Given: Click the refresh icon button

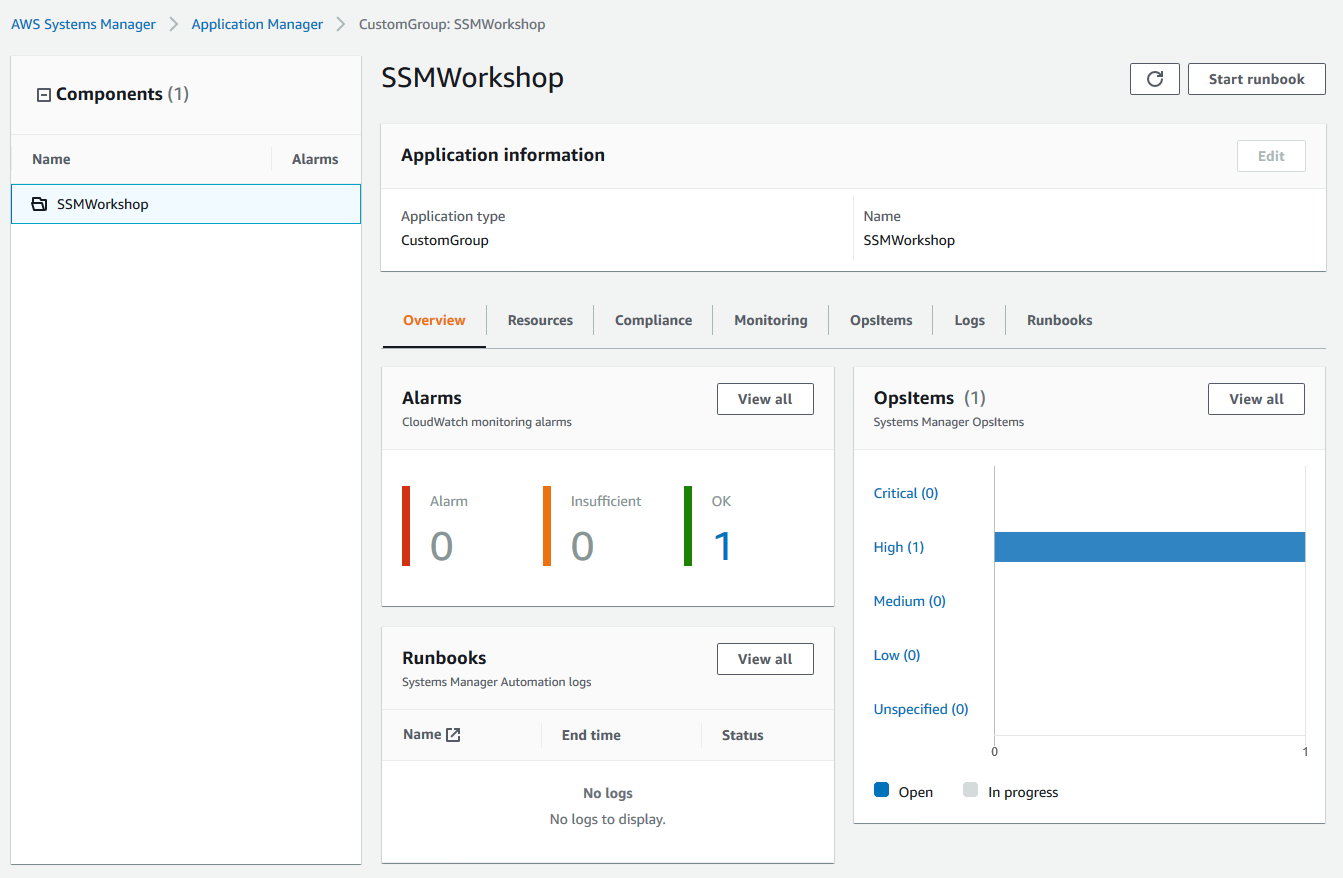Looking at the screenshot, I should (x=1155, y=79).
